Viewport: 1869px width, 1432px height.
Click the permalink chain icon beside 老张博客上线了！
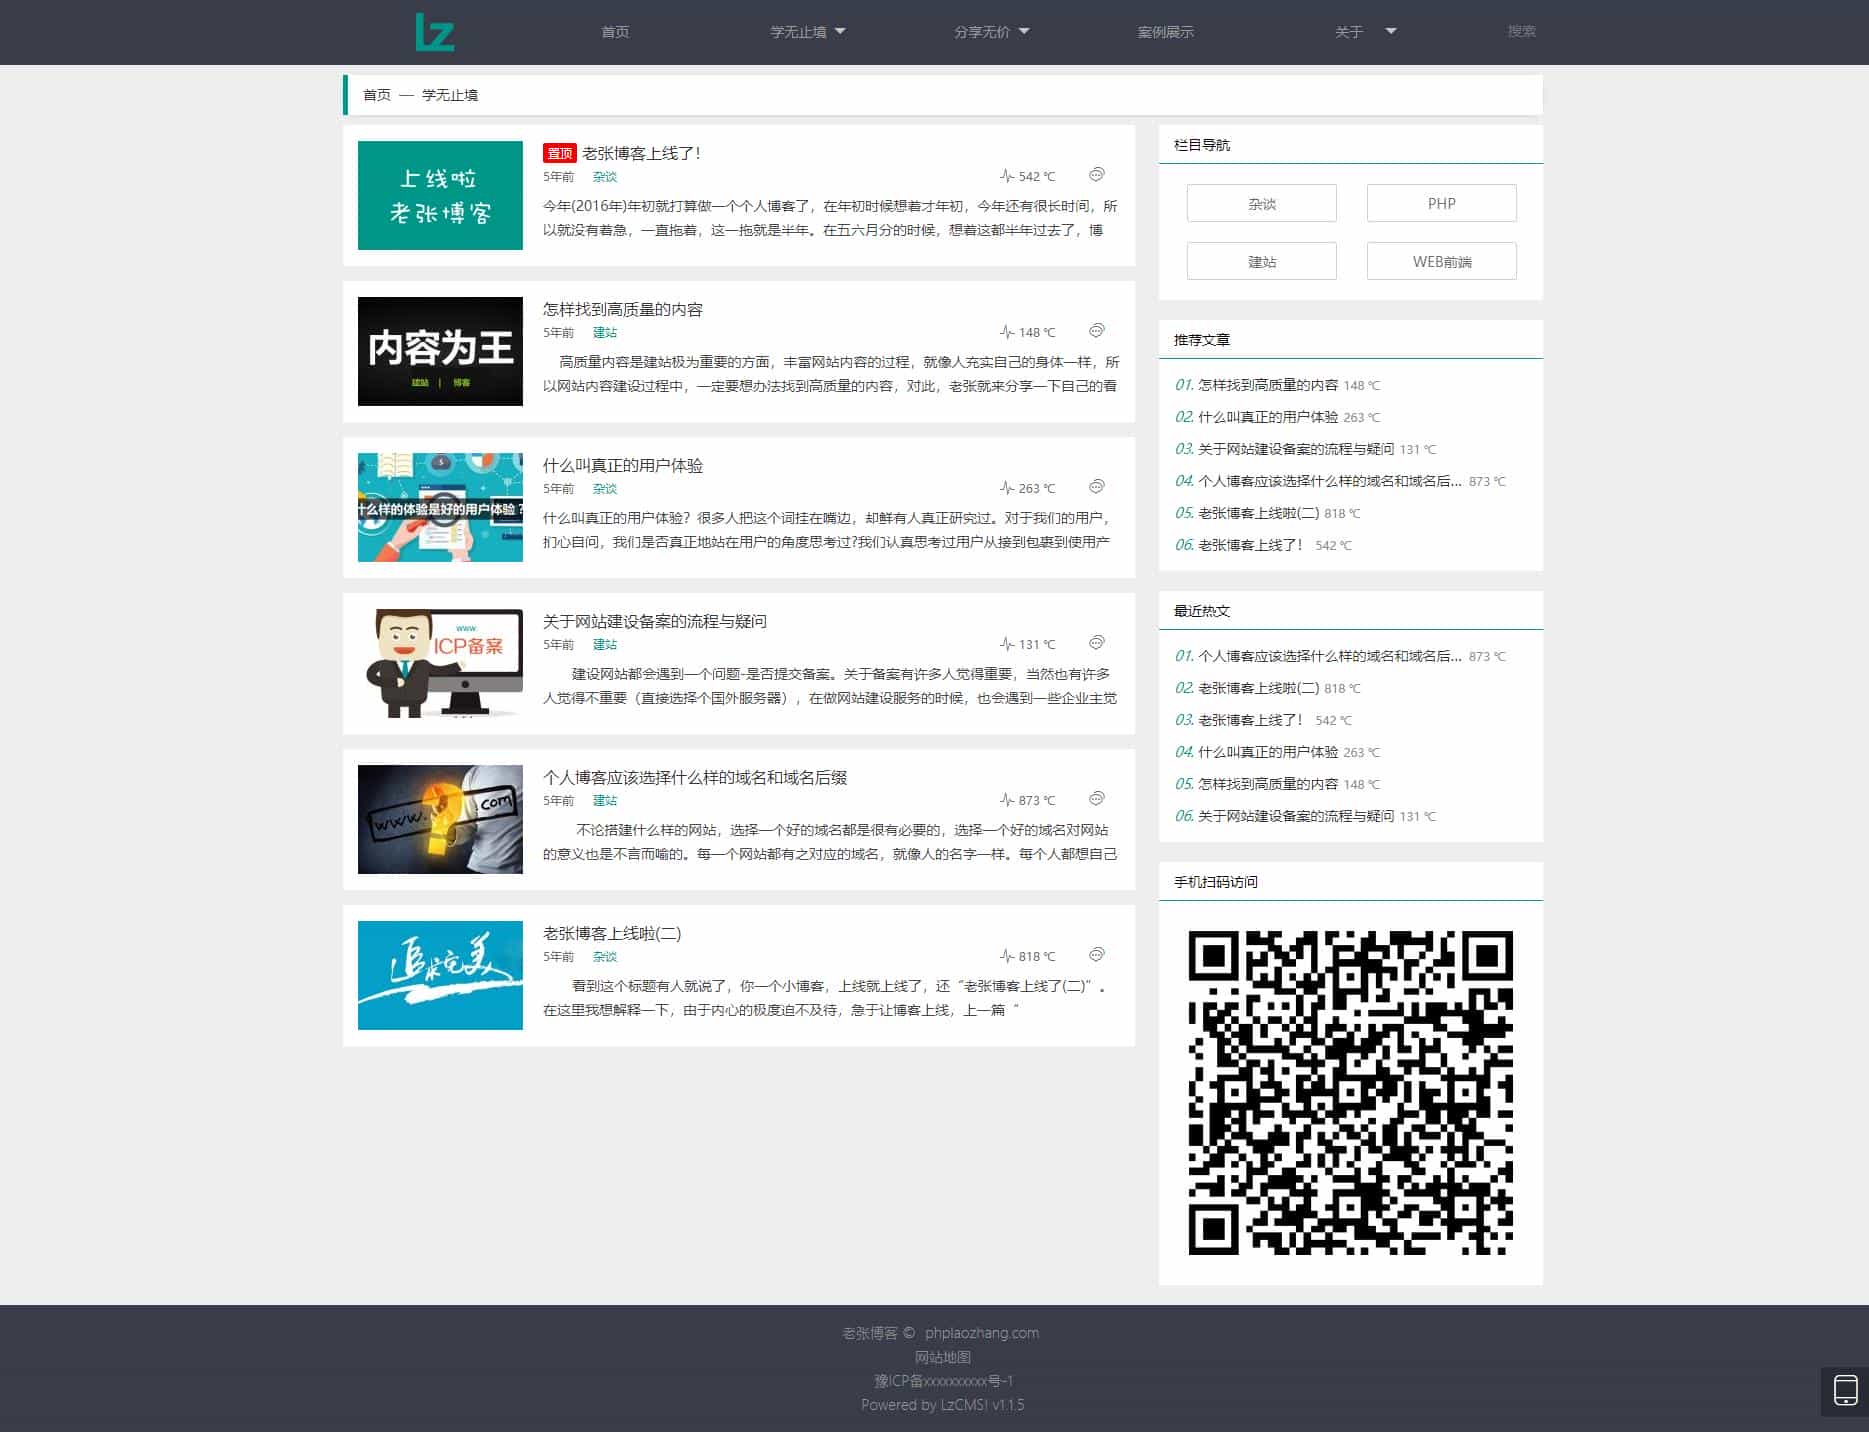pyautogui.click(x=1097, y=175)
